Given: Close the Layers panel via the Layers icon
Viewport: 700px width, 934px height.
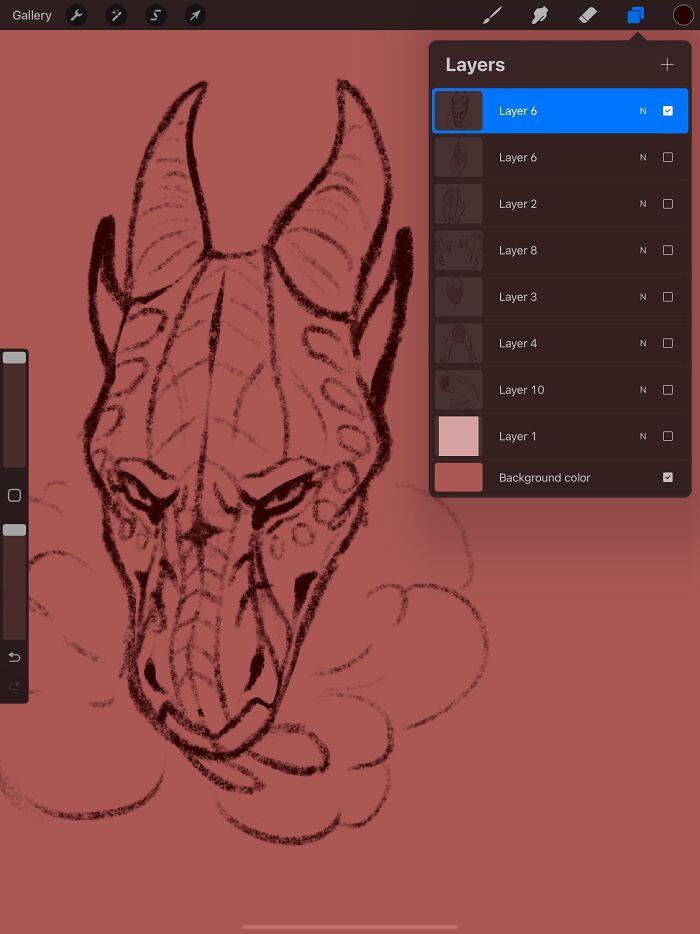Looking at the screenshot, I should coord(635,15).
